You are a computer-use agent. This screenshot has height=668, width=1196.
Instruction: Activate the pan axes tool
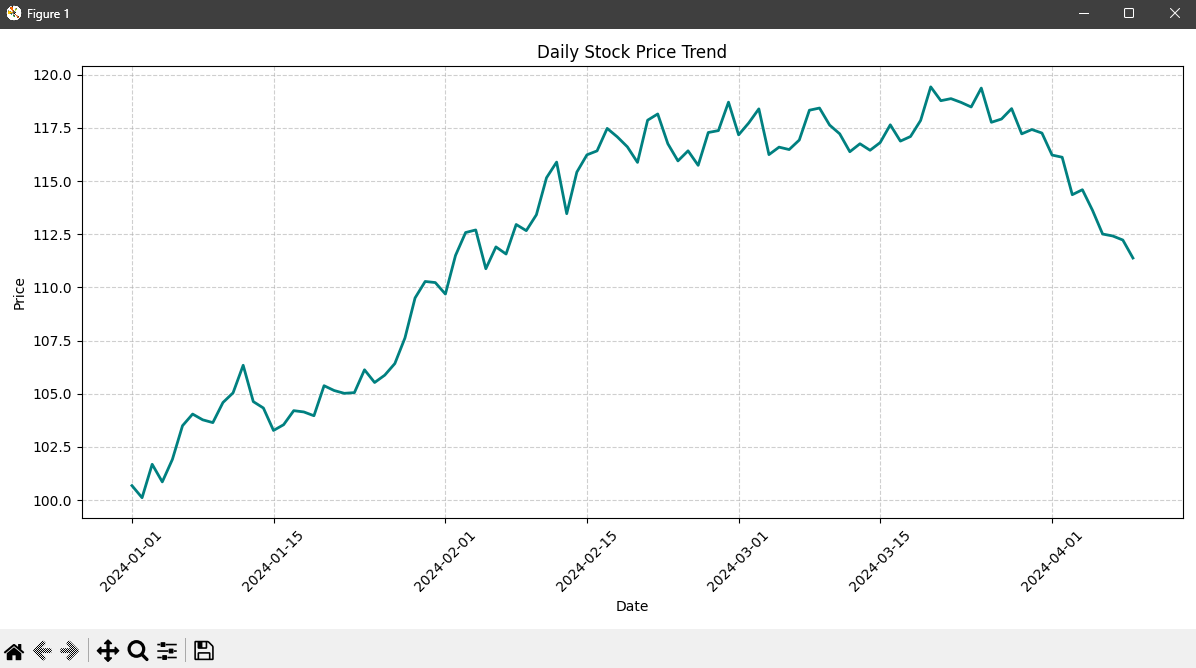108,651
